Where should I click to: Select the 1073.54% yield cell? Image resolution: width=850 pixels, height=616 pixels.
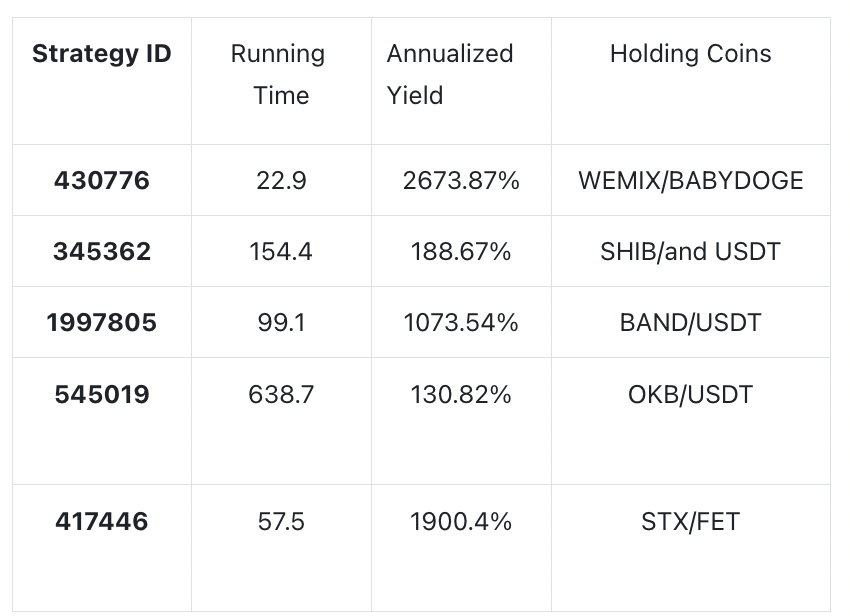point(461,323)
